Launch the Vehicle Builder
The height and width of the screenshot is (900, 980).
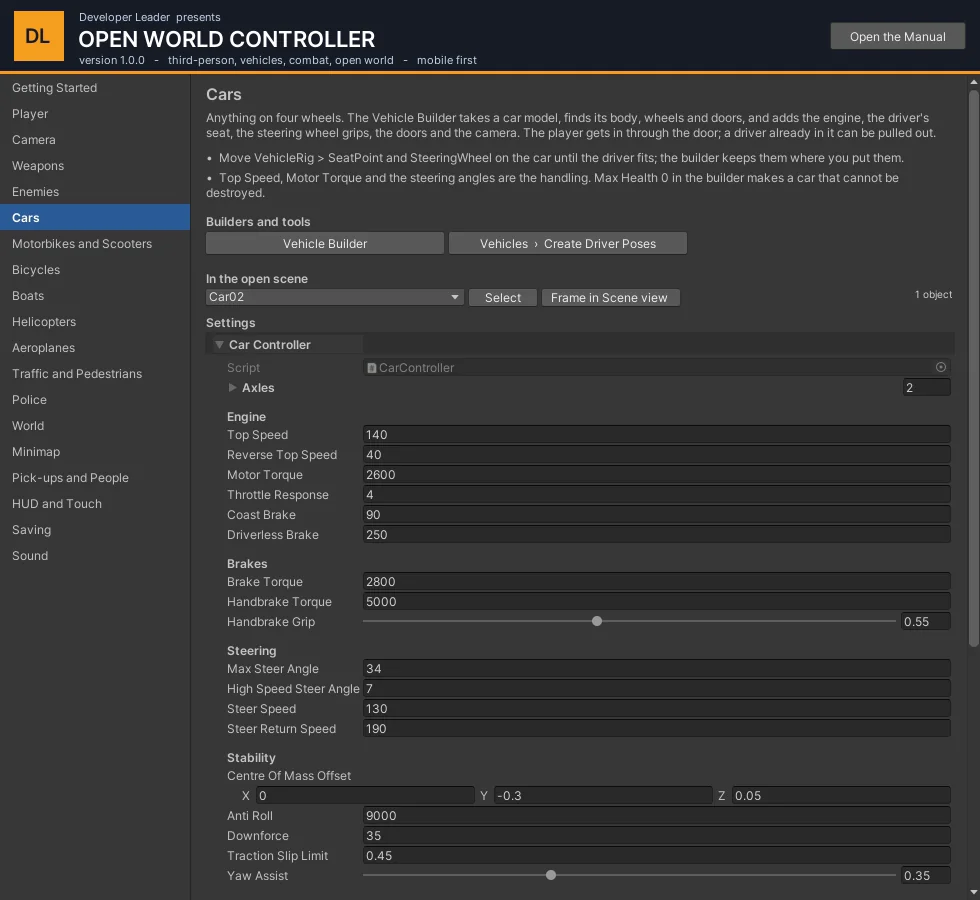tap(325, 244)
